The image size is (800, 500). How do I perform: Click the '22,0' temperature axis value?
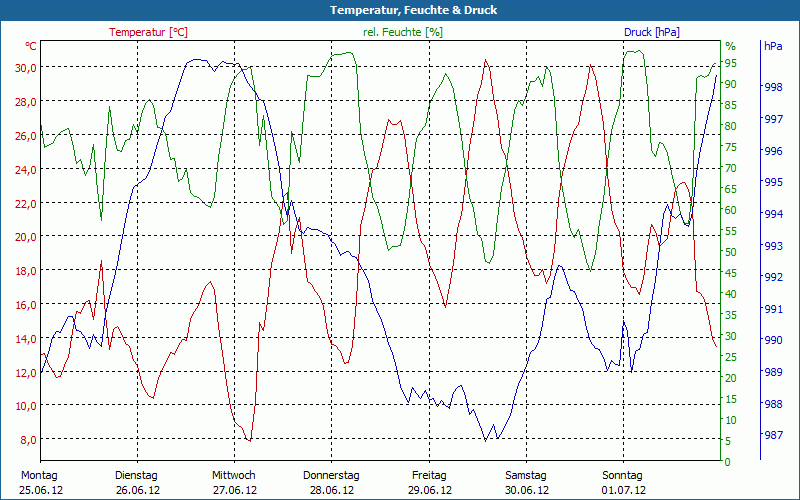point(26,204)
